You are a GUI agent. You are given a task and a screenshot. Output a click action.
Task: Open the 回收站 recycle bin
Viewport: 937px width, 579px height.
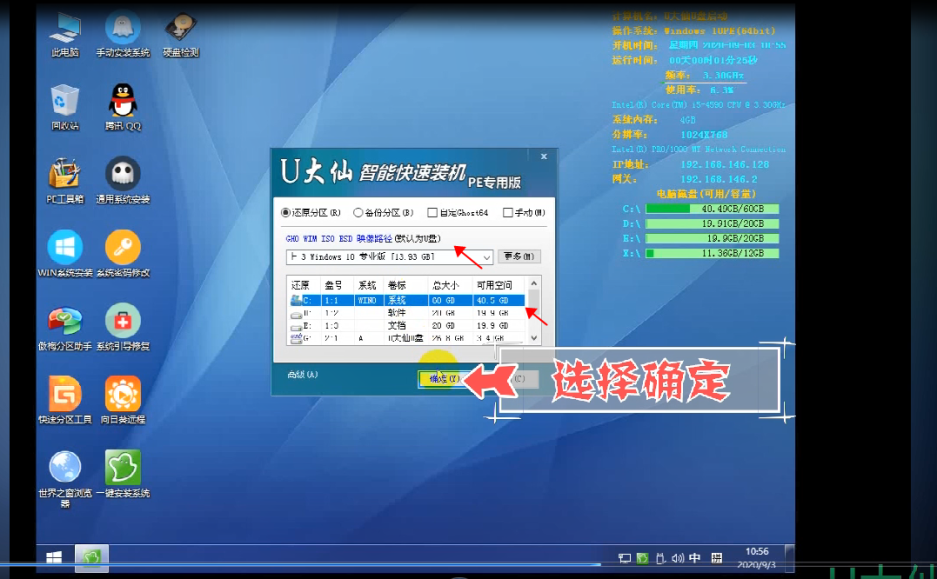[65, 108]
